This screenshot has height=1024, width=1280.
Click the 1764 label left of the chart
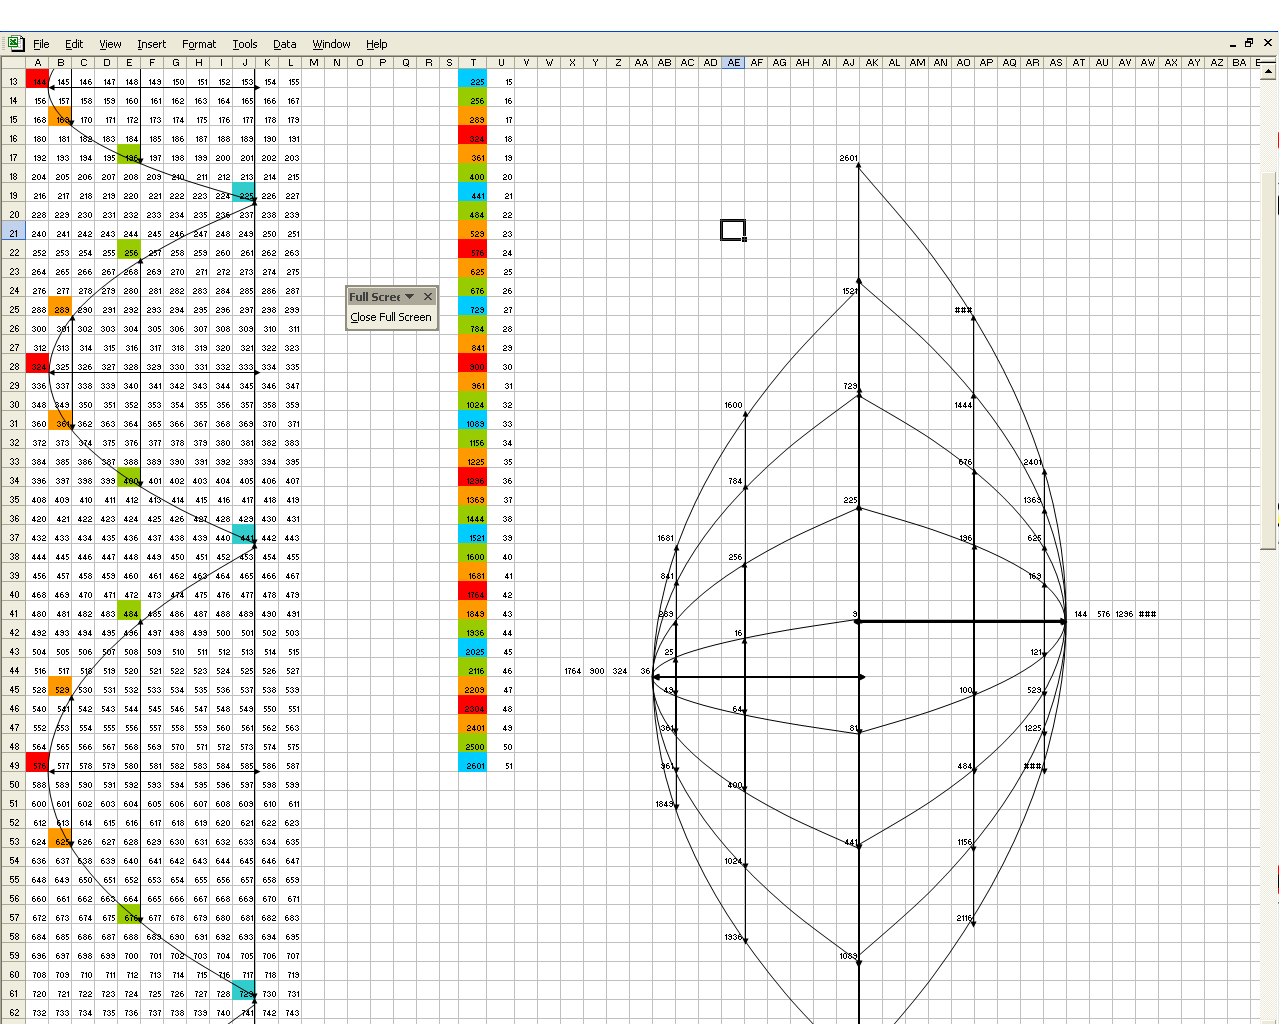click(572, 671)
